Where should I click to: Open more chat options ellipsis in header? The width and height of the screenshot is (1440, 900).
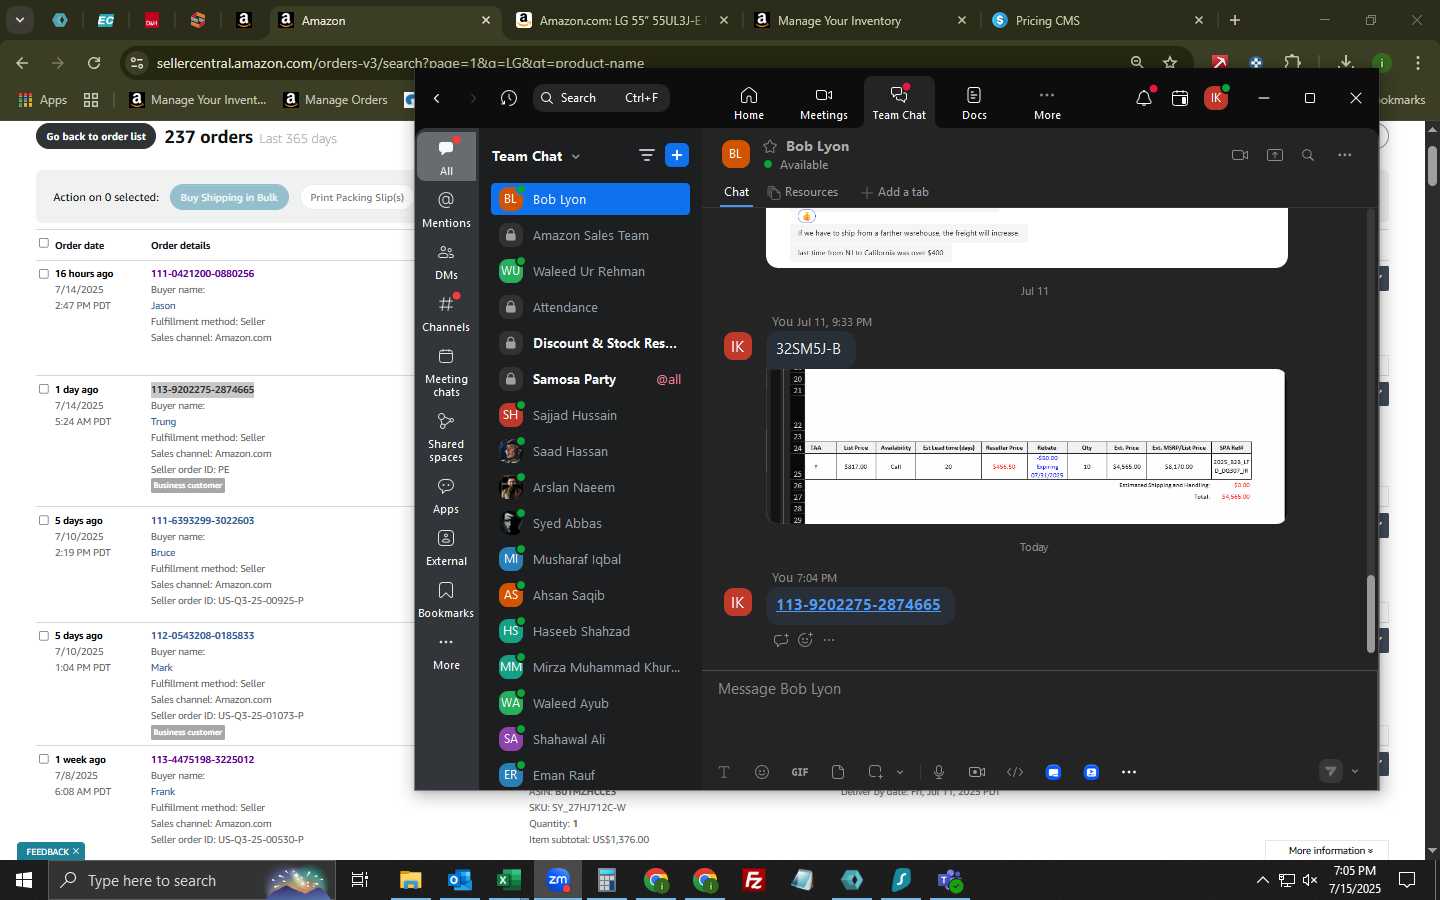(1345, 155)
